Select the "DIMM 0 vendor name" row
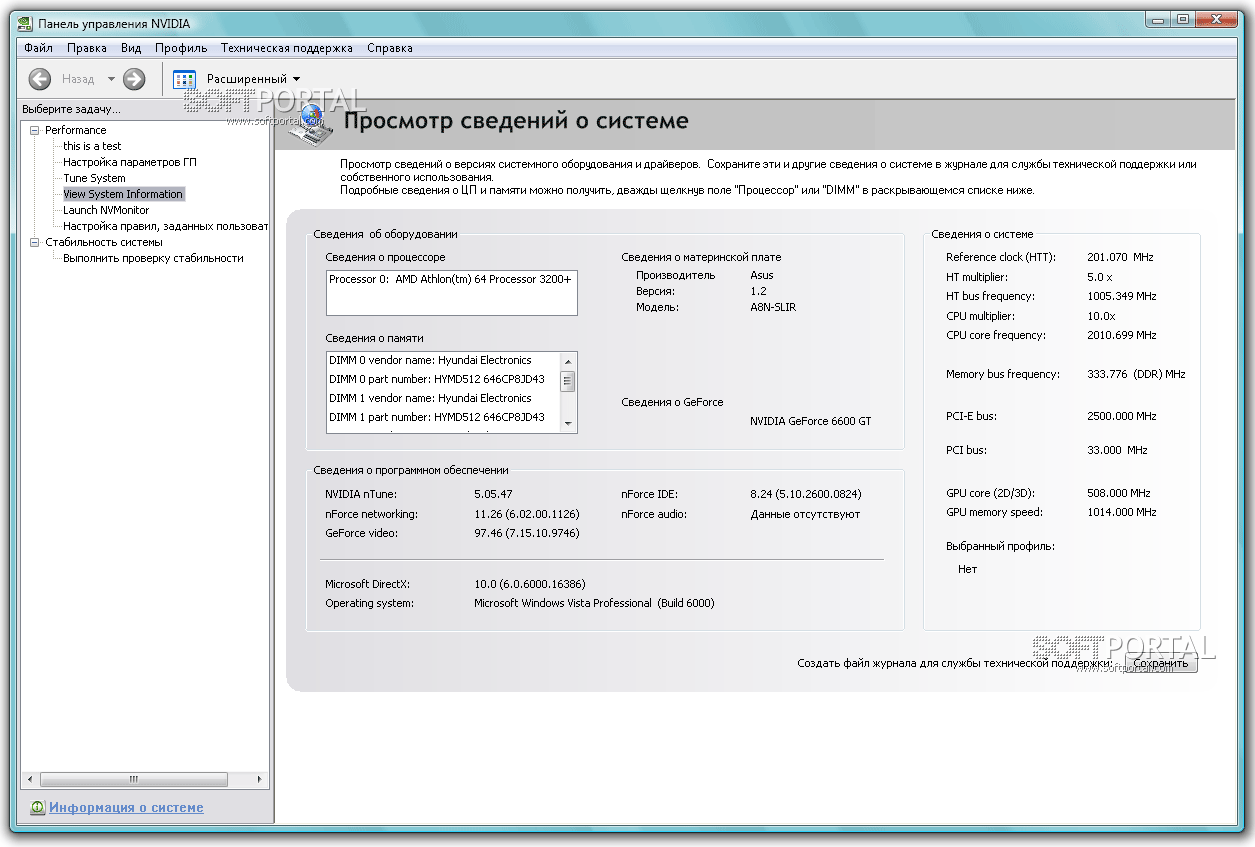This screenshot has height=847, width=1255. (x=443, y=360)
